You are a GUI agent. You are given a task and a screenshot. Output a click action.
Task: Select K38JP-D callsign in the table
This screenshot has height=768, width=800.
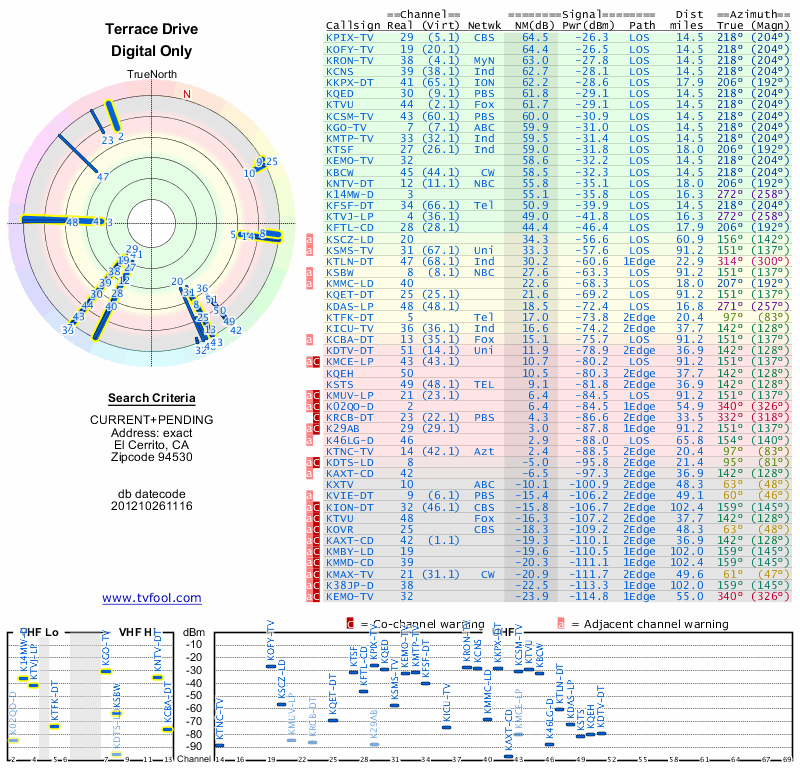[350, 585]
